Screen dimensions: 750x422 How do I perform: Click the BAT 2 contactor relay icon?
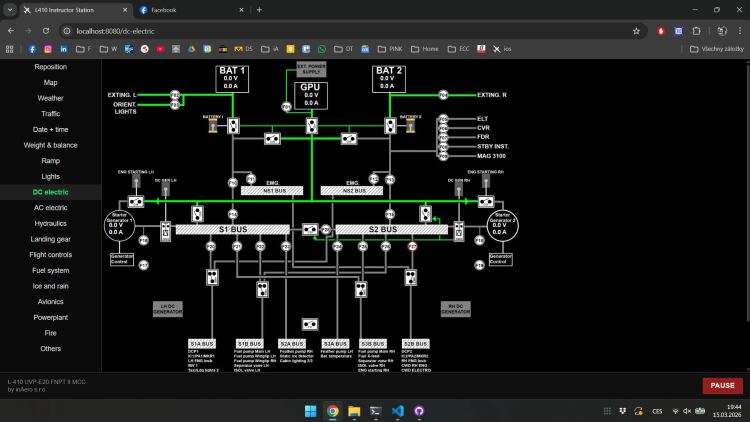click(x=389, y=125)
